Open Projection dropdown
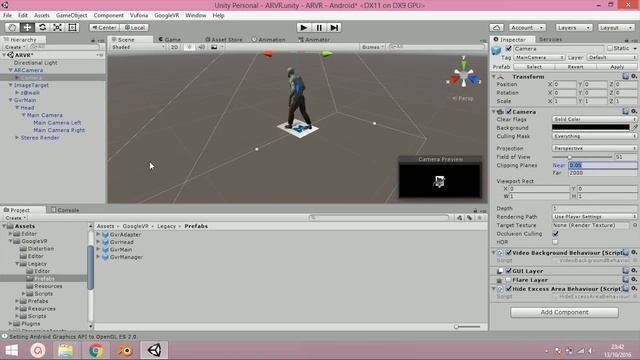Screen dimensions: 640x360 pyautogui.click(x=594, y=148)
